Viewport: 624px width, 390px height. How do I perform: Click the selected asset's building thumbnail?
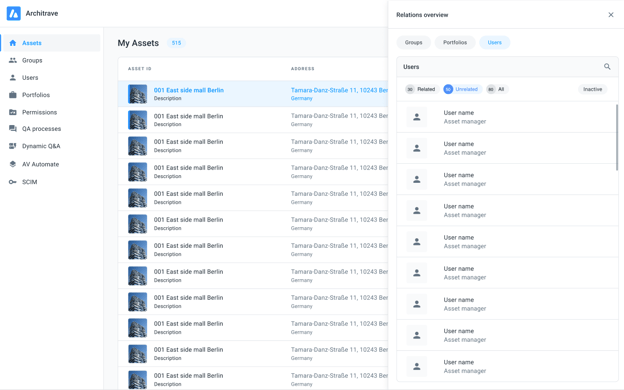coord(137,94)
